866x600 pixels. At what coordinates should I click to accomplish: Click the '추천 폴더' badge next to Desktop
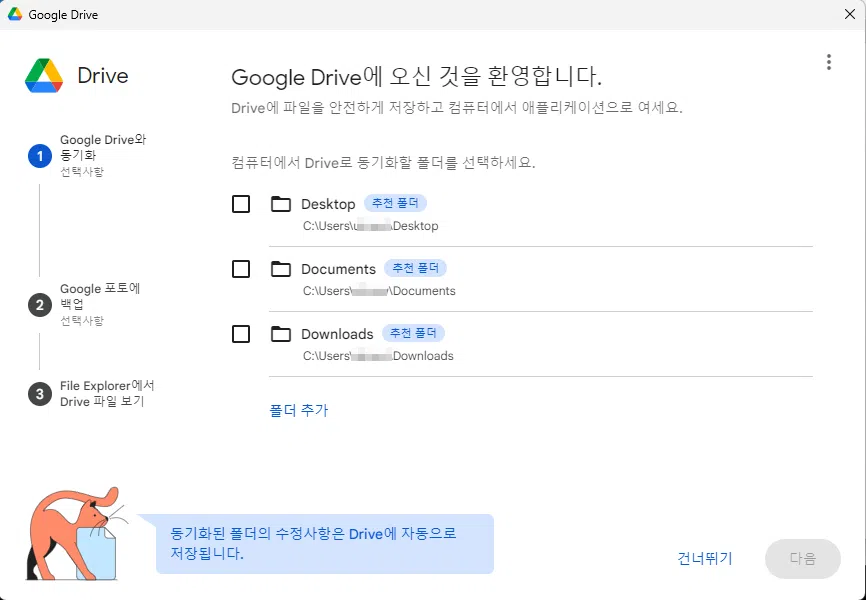coord(396,202)
